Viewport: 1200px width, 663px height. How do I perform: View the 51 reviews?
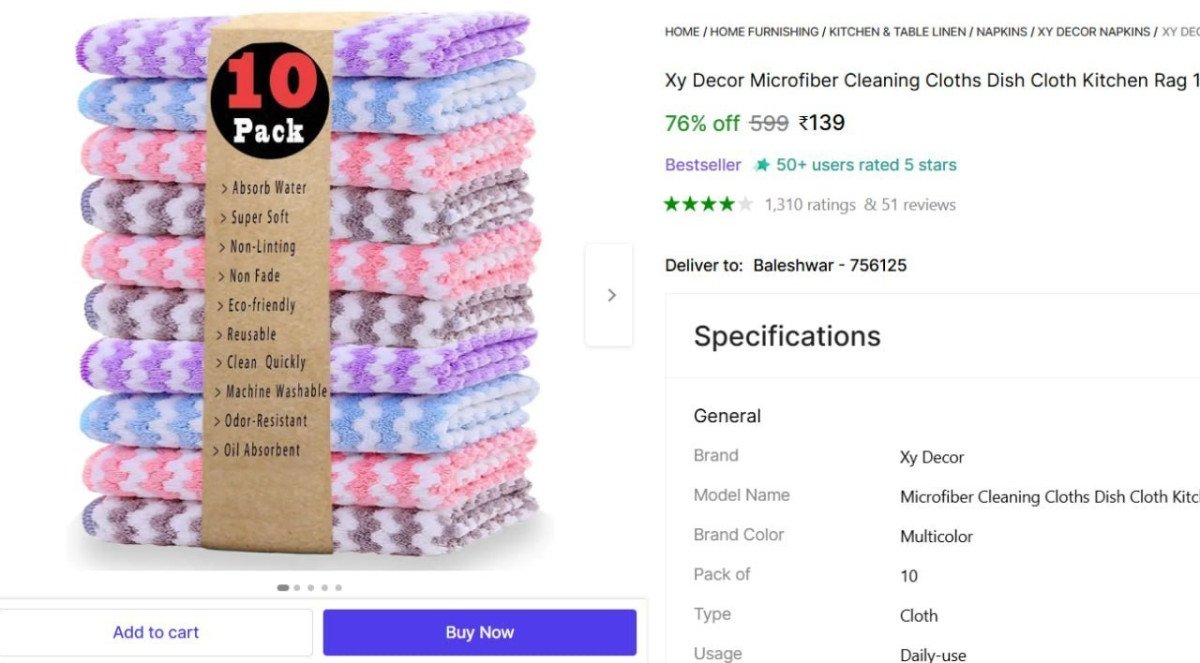coord(918,203)
